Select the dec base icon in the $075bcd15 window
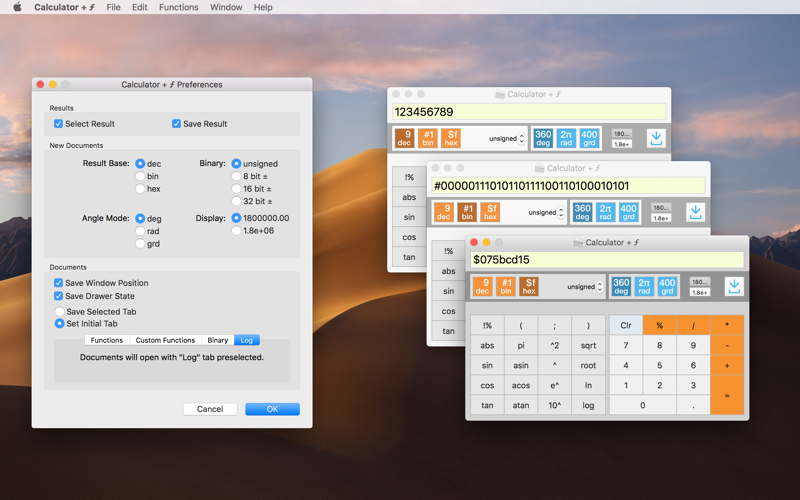Viewport: 800px width, 500px height. point(483,287)
